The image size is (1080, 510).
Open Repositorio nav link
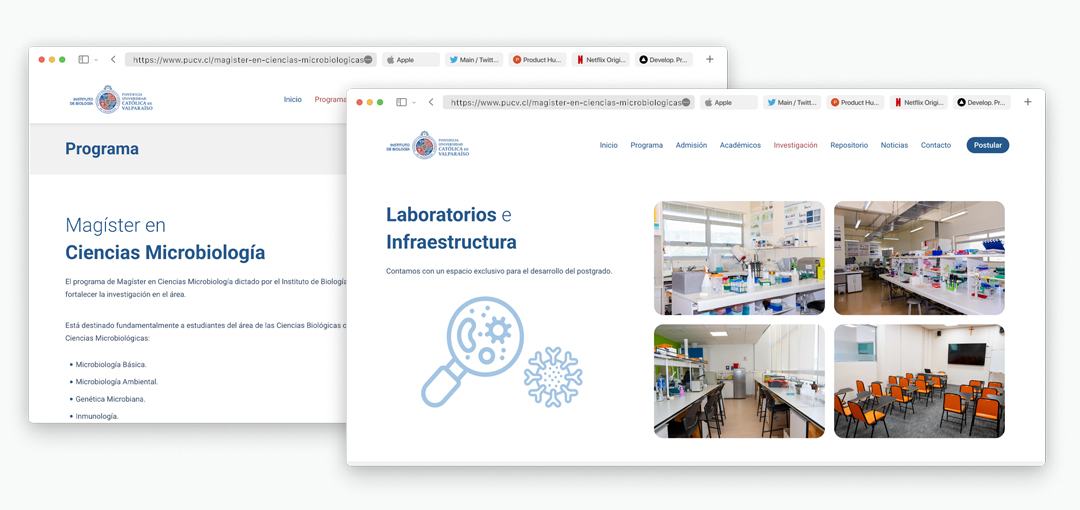click(x=849, y=145)
